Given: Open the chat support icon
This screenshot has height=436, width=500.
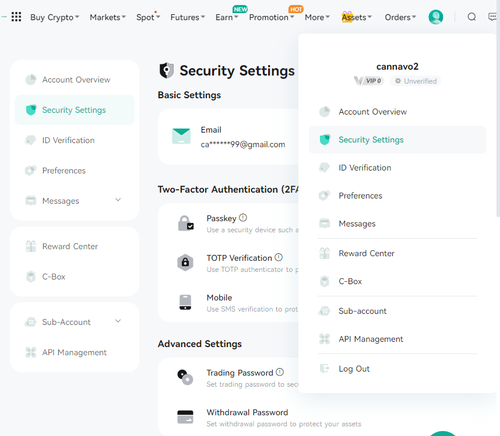Looking at the screenshot, I should click(x=493, y=17).
